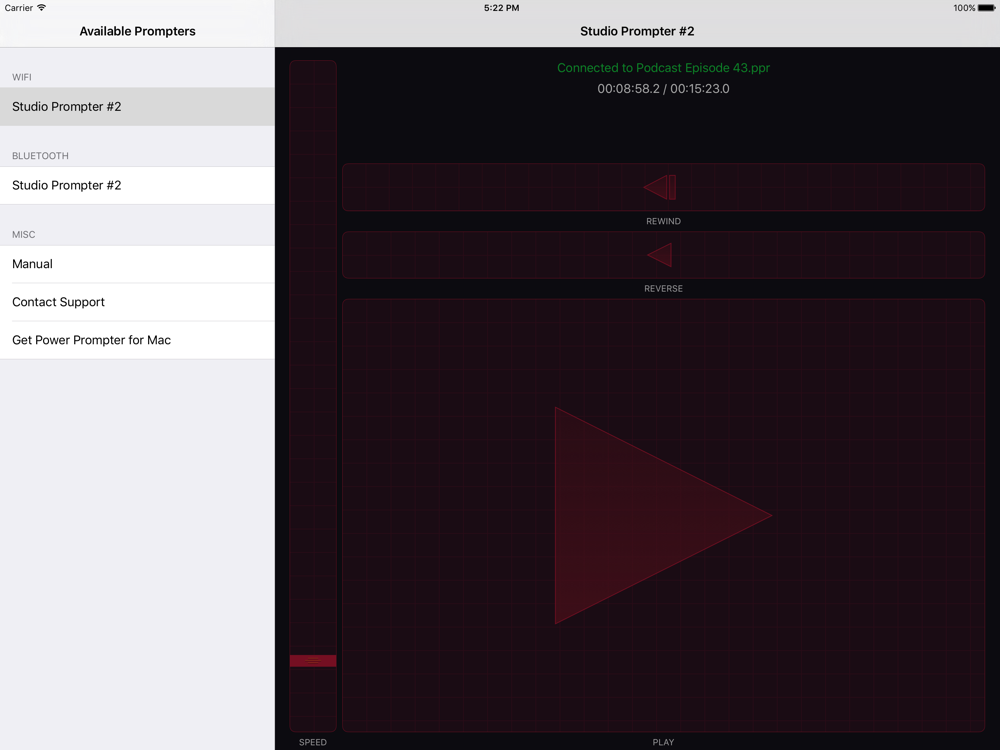Image resolution: width=1000 pixels, height=750 pixels.
Task: Click the Connected to Podcast Episode 43.ppr status
Action: [x=663, y=68]
